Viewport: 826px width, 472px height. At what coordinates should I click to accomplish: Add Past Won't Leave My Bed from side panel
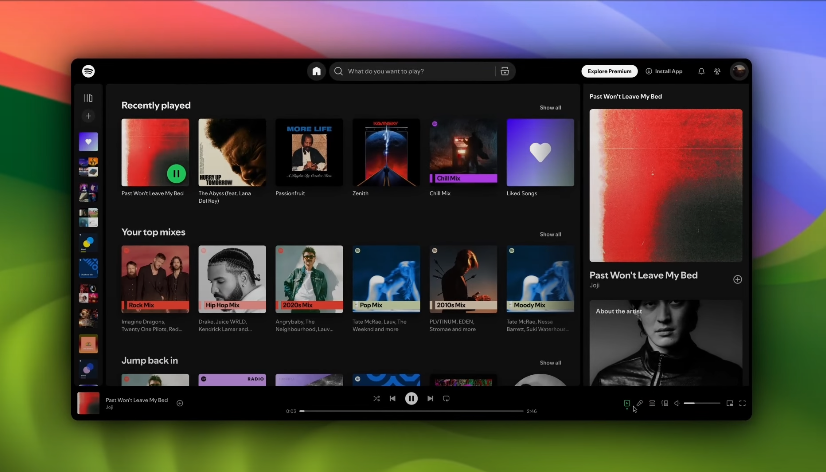(x=737, y=280)
